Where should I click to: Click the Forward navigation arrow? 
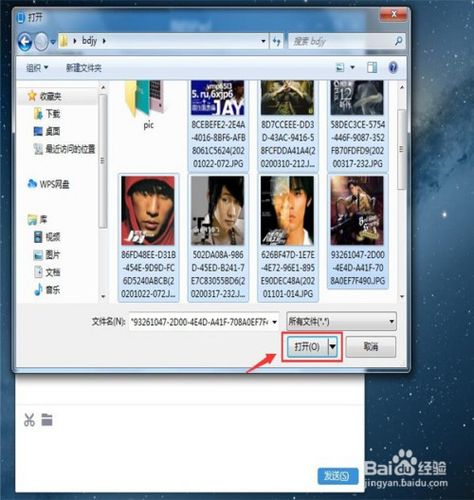41,42
